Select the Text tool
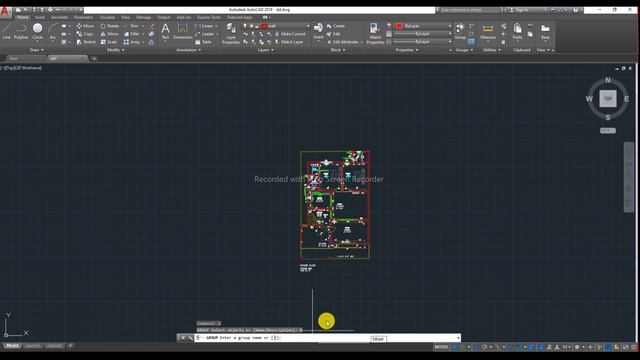Image resolution: width=640 pixels, height=360 pixels. [165, 31]
